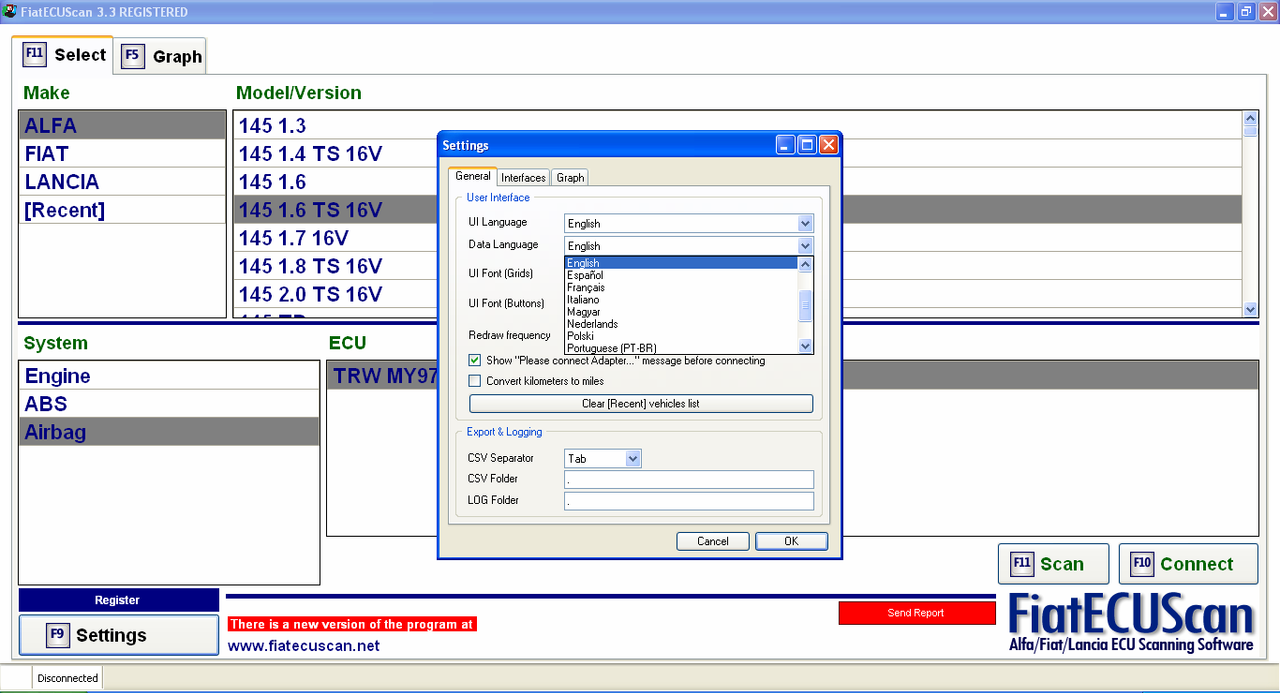The width and height of the screenshot is (1280, 693).
Task: Switch to the Graph tab
Action: click(x=161, y=56)
